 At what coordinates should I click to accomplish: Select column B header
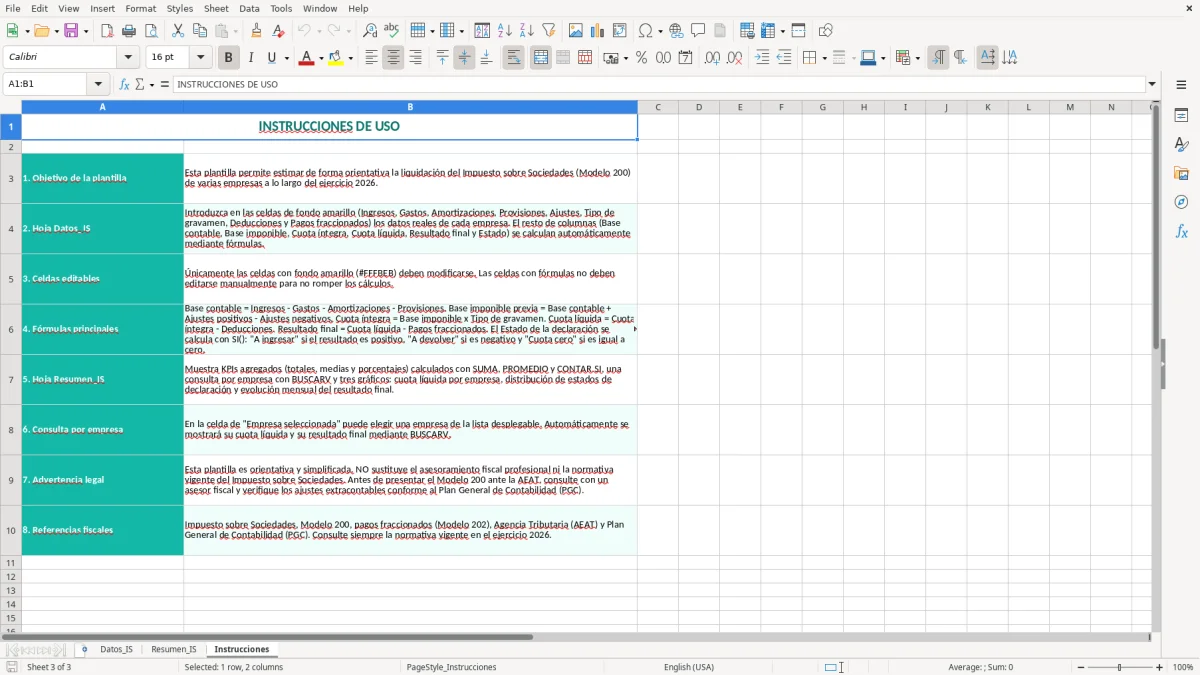coord(410,107)
